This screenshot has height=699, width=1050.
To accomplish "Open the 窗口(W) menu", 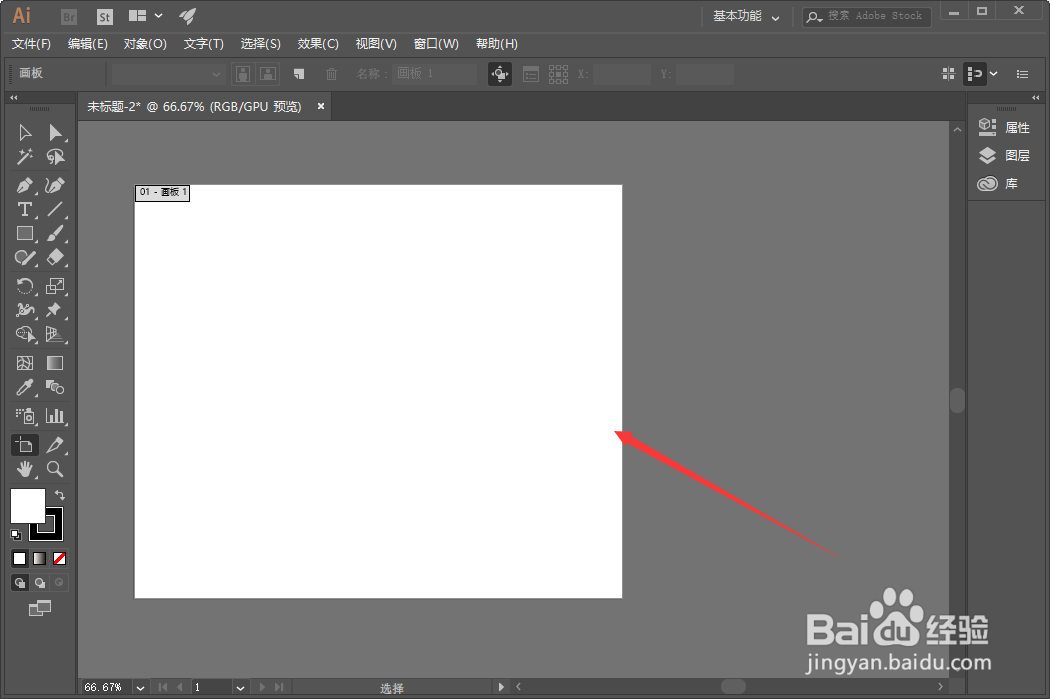I will (436, 44).
